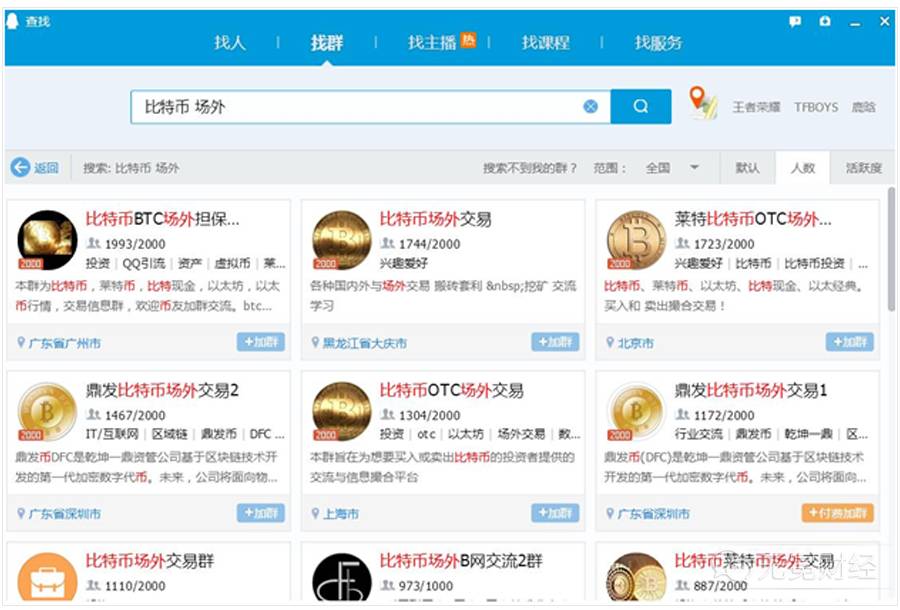This screenshot has width=900, height=610.
Task: Join the 比特币场外交易 group with 加群
Action: [x=555, y=342]
